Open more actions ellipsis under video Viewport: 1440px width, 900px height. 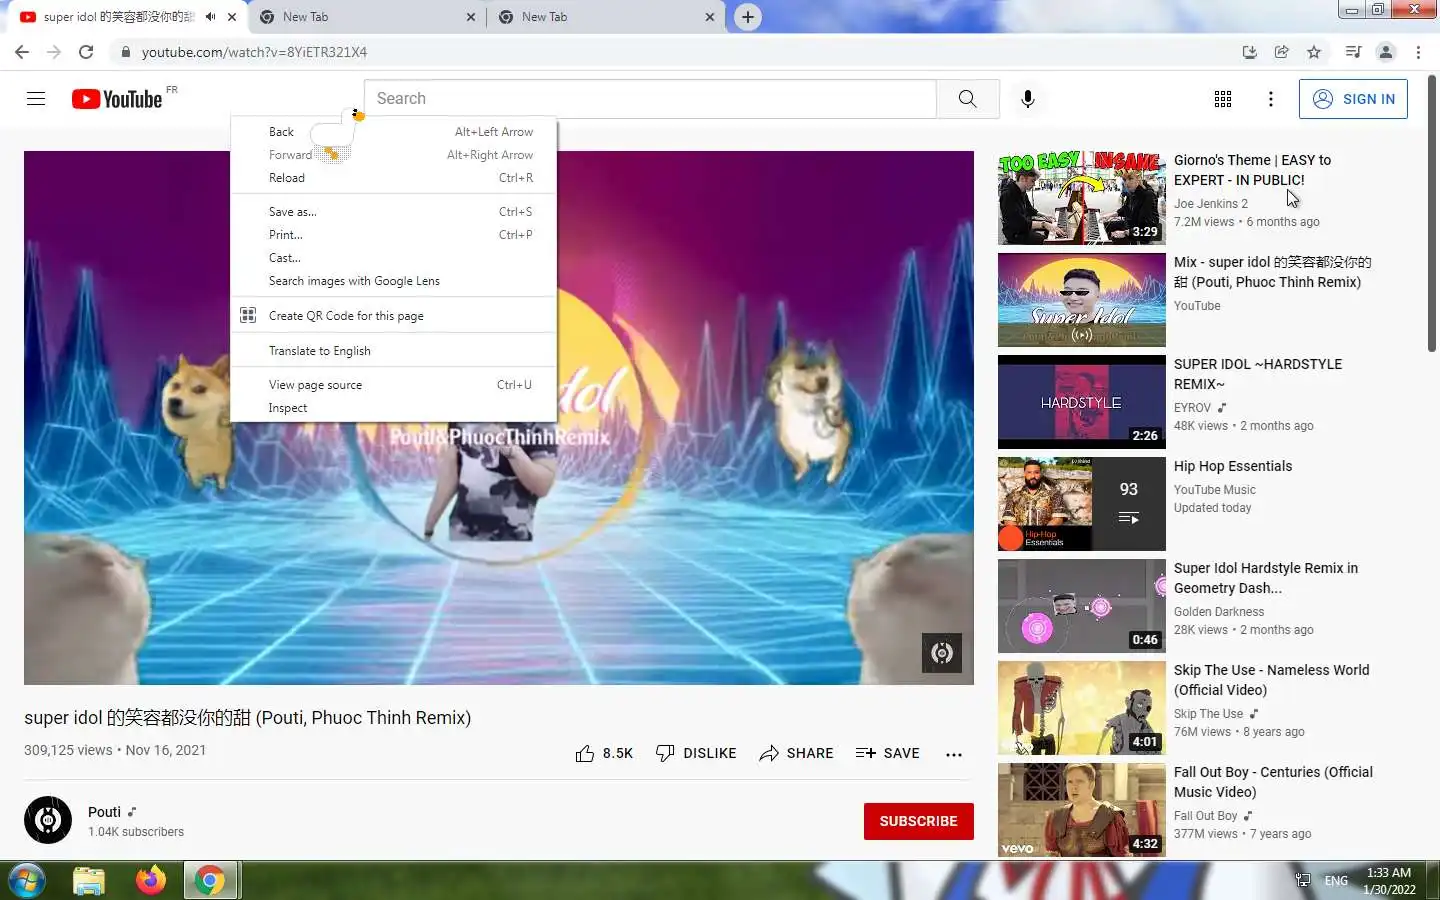tap(954, 754)
